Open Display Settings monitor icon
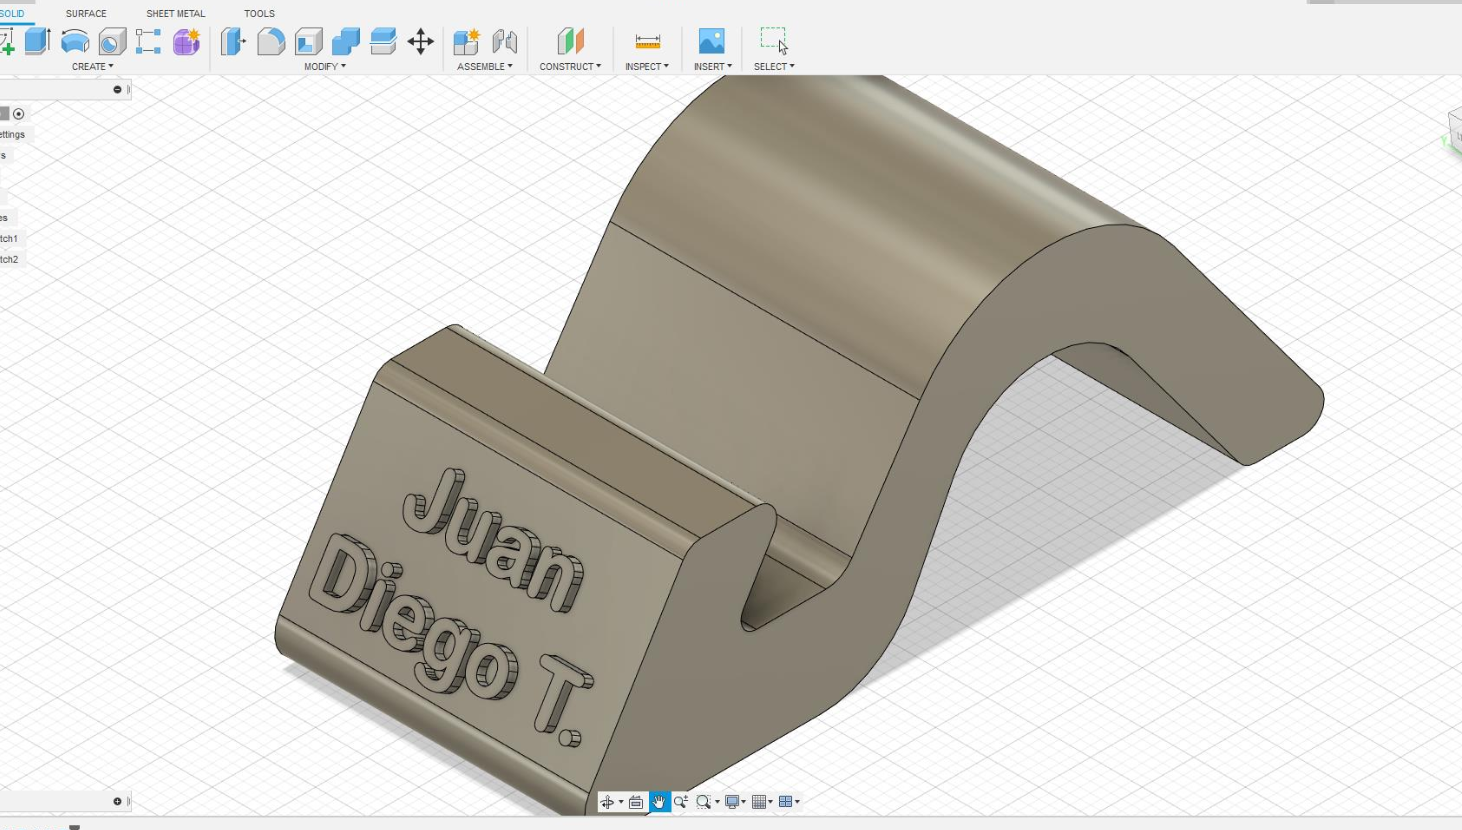Viewport: 1462px width, 830px height. pos(732,802)
